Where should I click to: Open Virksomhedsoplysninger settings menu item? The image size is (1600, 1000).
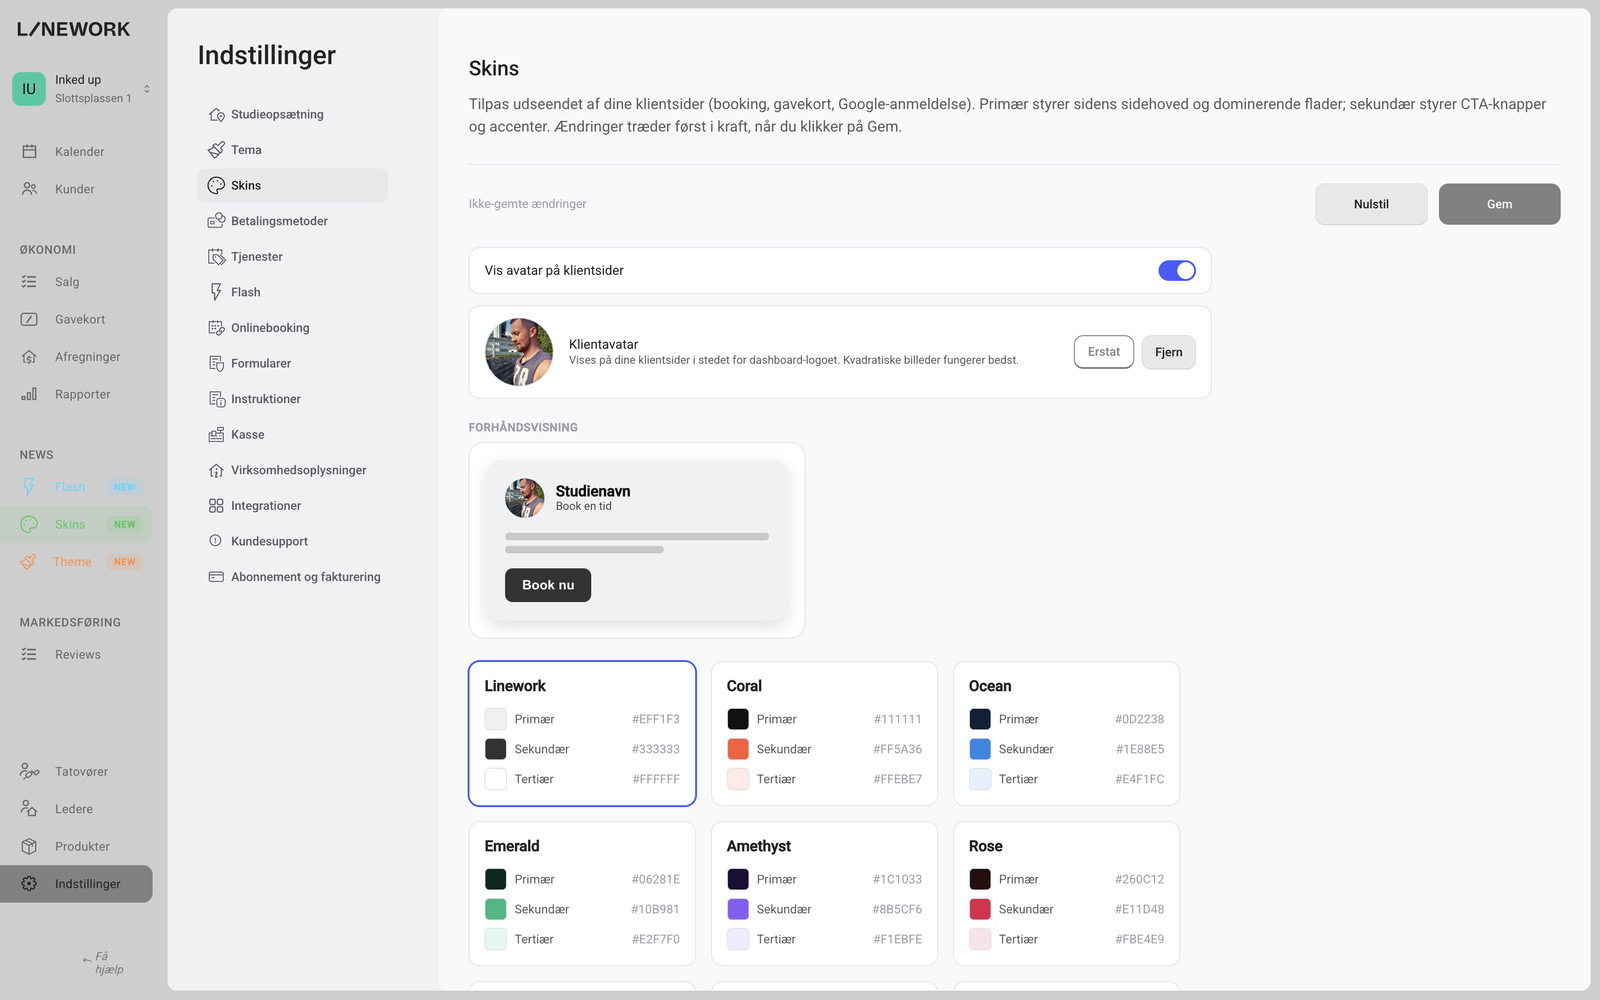(x=293, y=470)
